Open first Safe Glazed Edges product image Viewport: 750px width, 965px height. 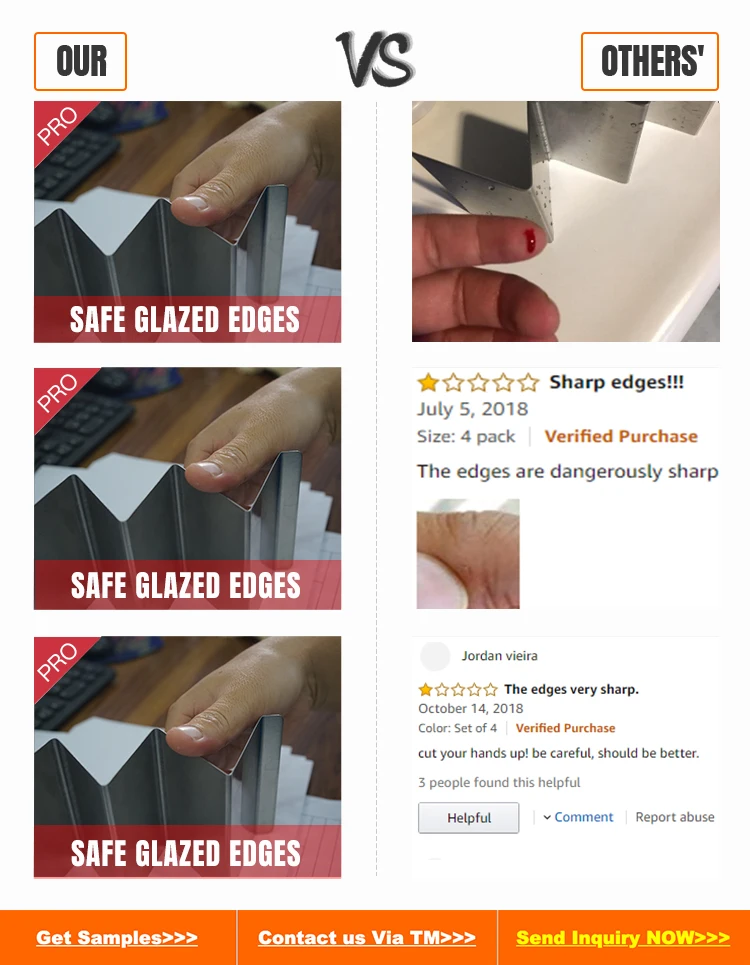click(188, 222)
